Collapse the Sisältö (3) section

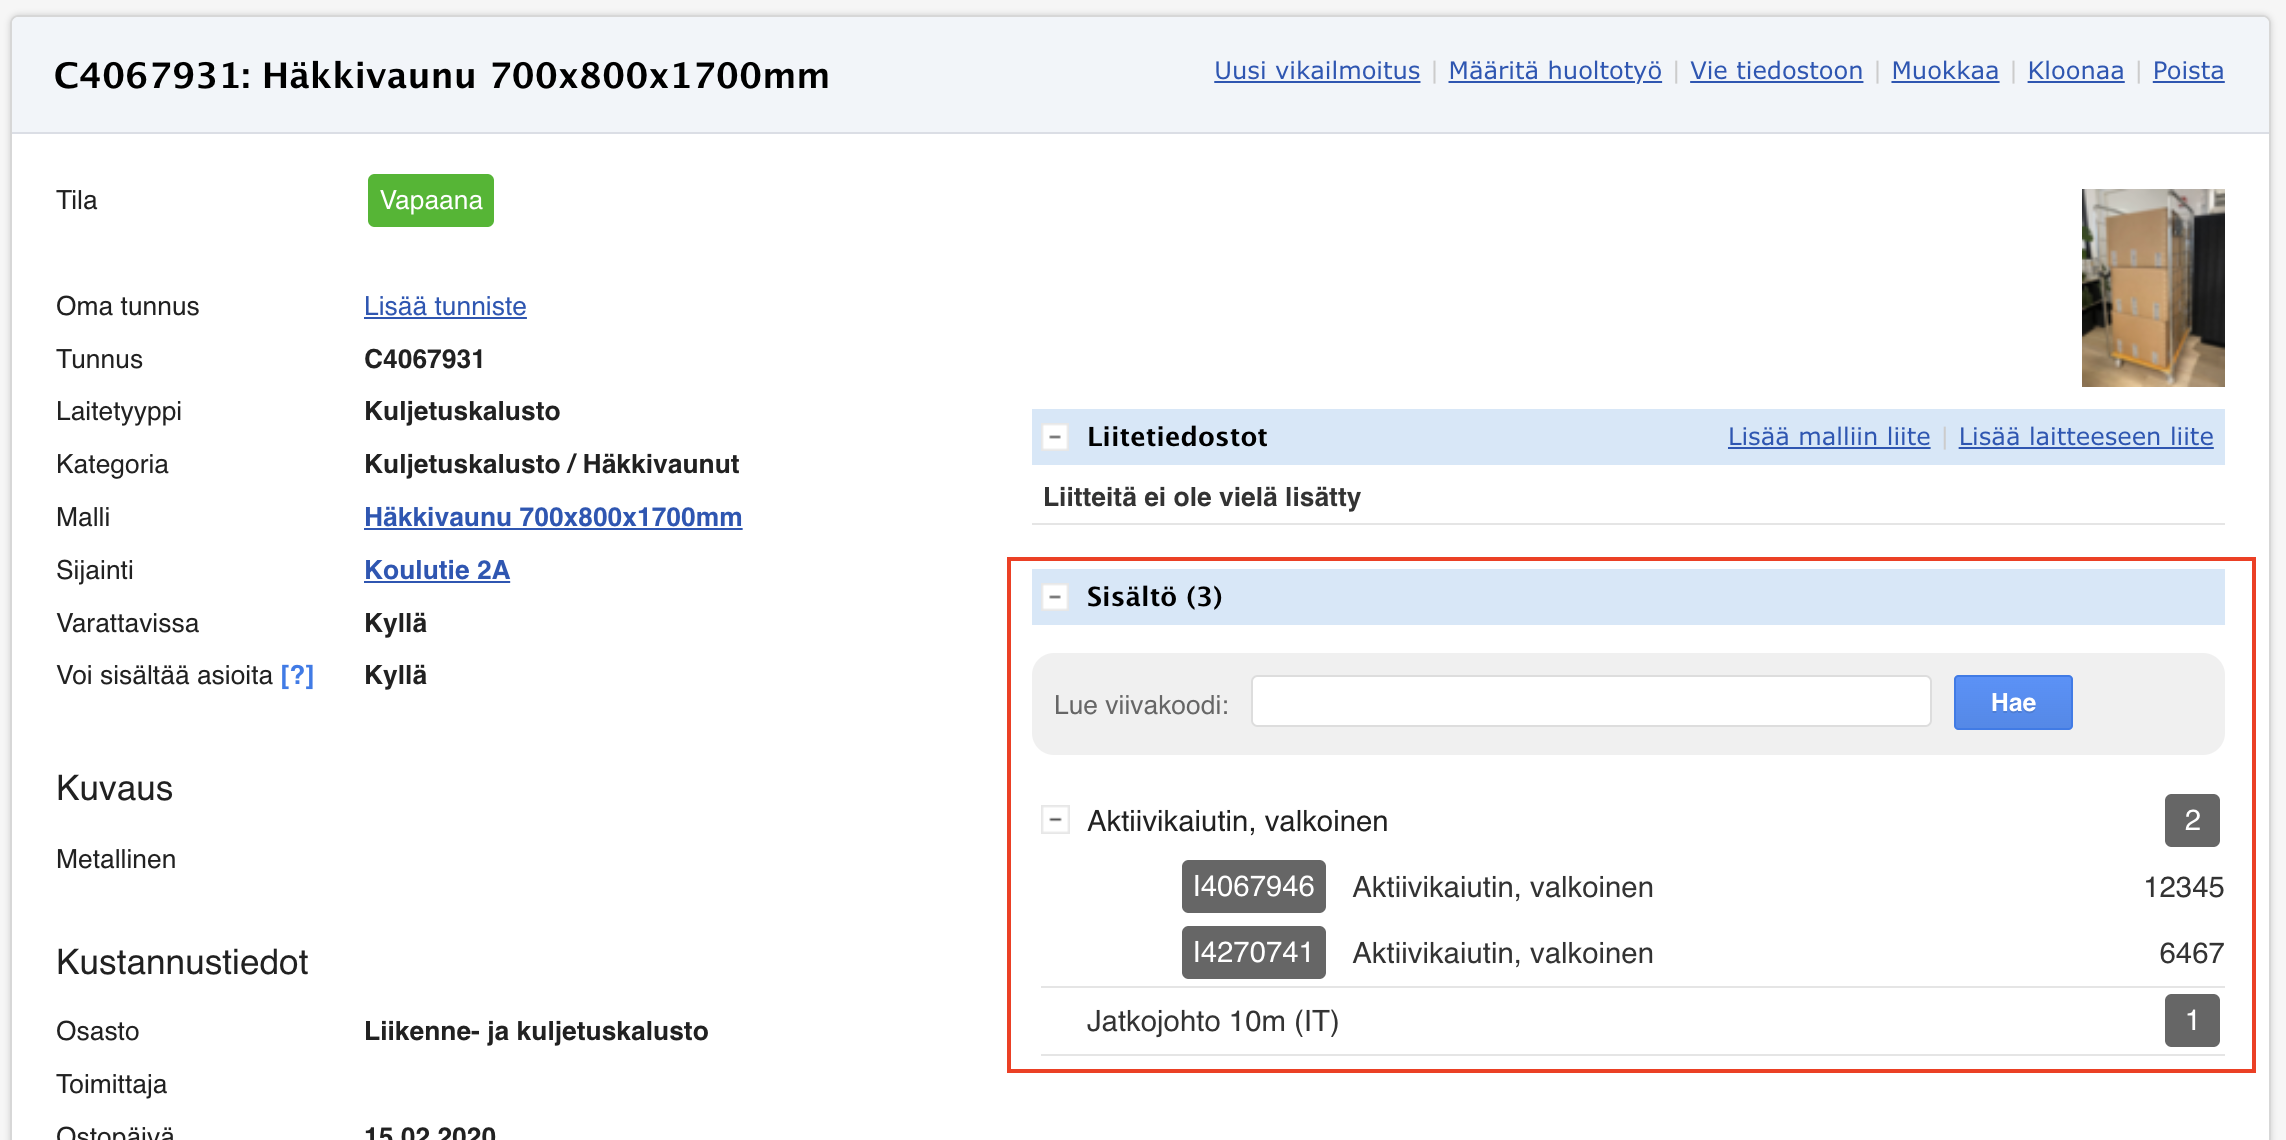pos(1055,597)
